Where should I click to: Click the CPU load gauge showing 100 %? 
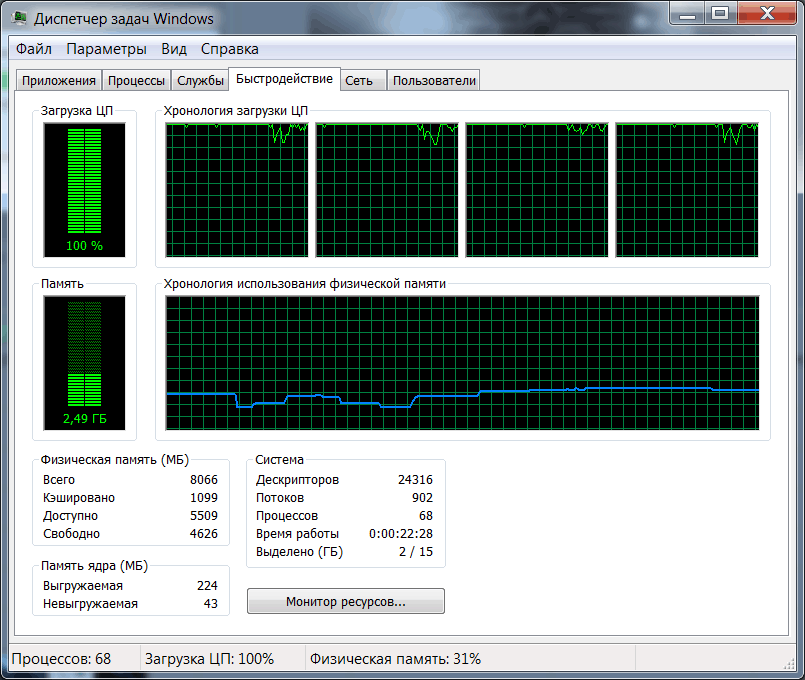[85, 190]
